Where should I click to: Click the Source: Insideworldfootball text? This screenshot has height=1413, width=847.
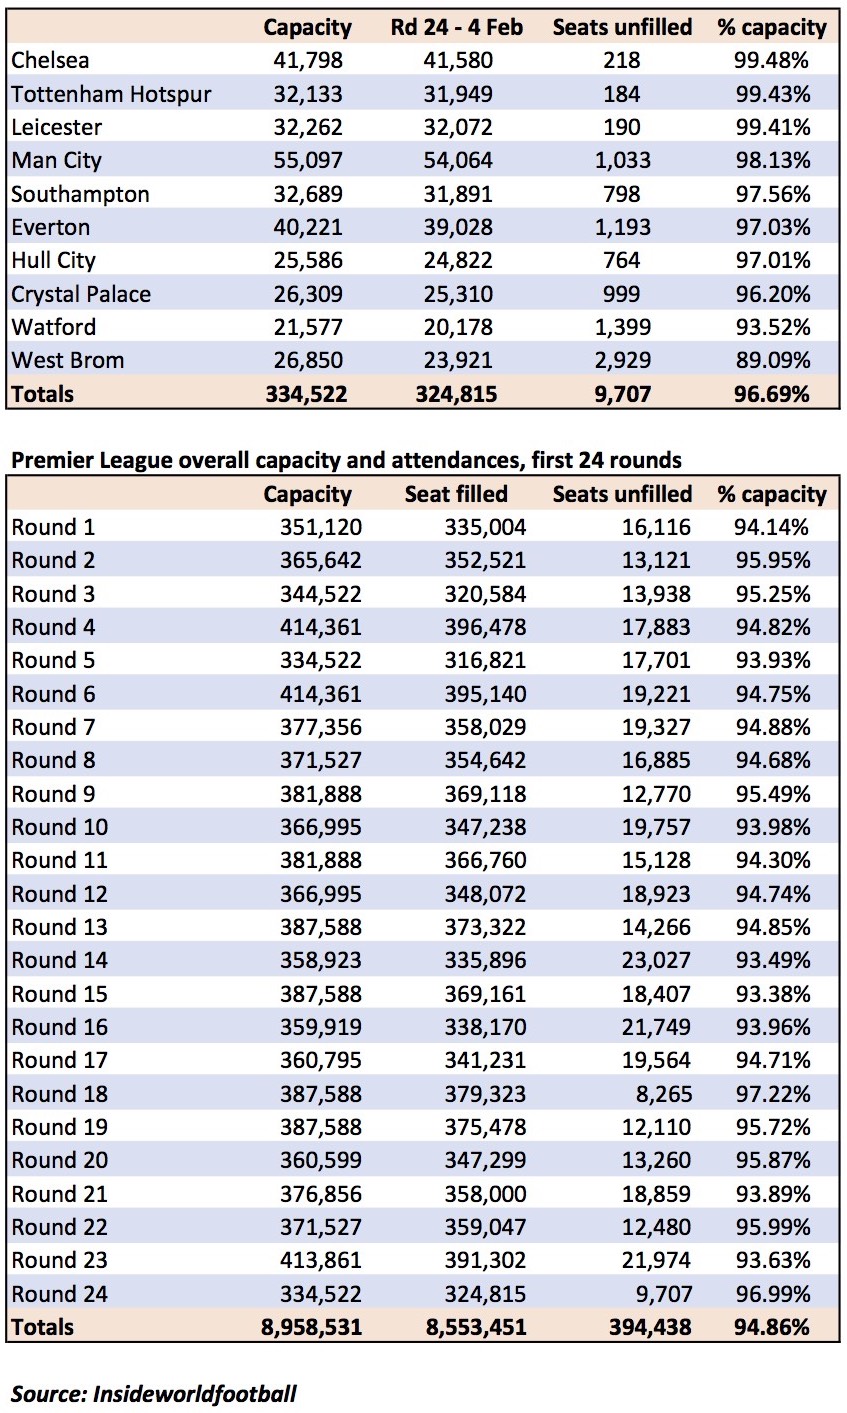point(154,1393)
